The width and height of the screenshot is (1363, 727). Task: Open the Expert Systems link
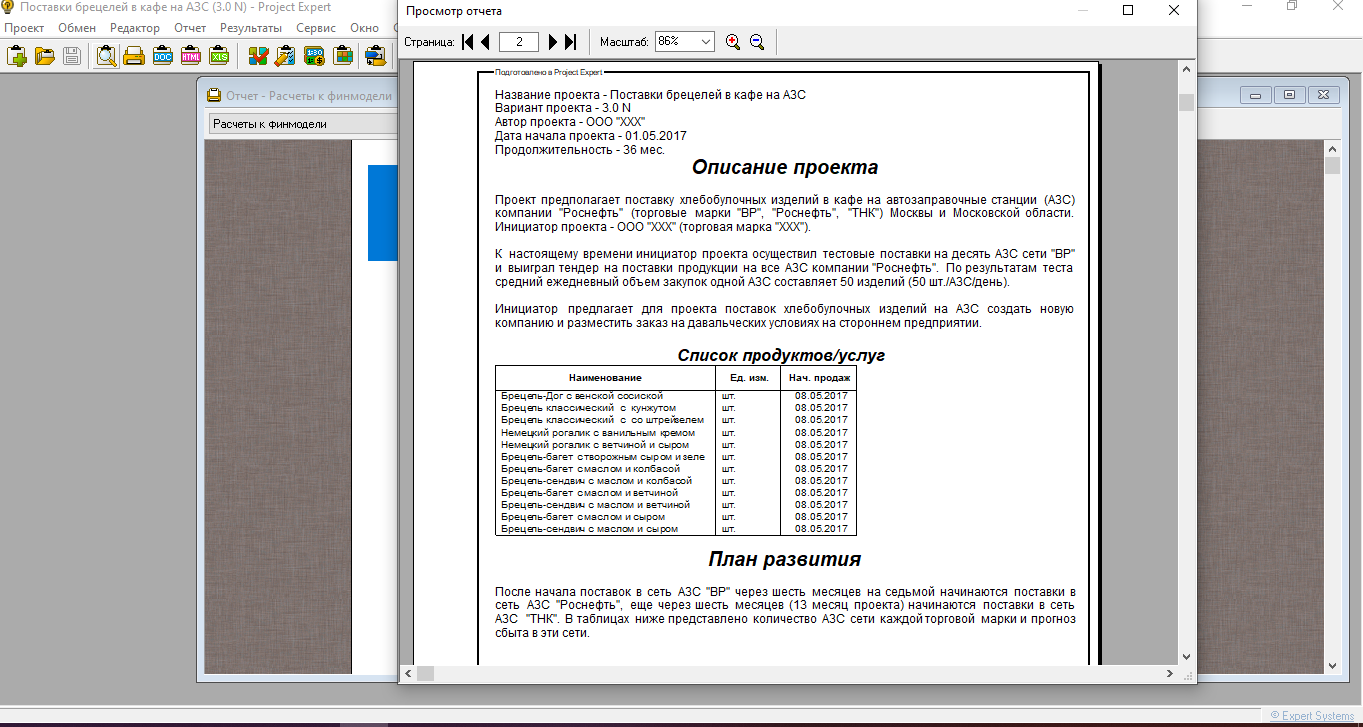(x=1312, y=716)
